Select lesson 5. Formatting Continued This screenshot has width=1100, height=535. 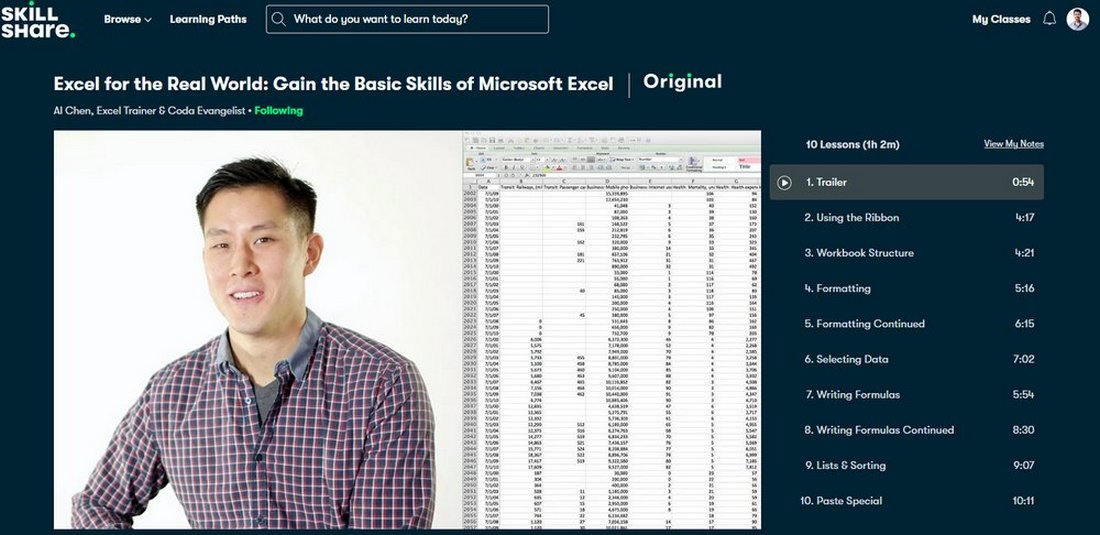[x=906, y=324]
